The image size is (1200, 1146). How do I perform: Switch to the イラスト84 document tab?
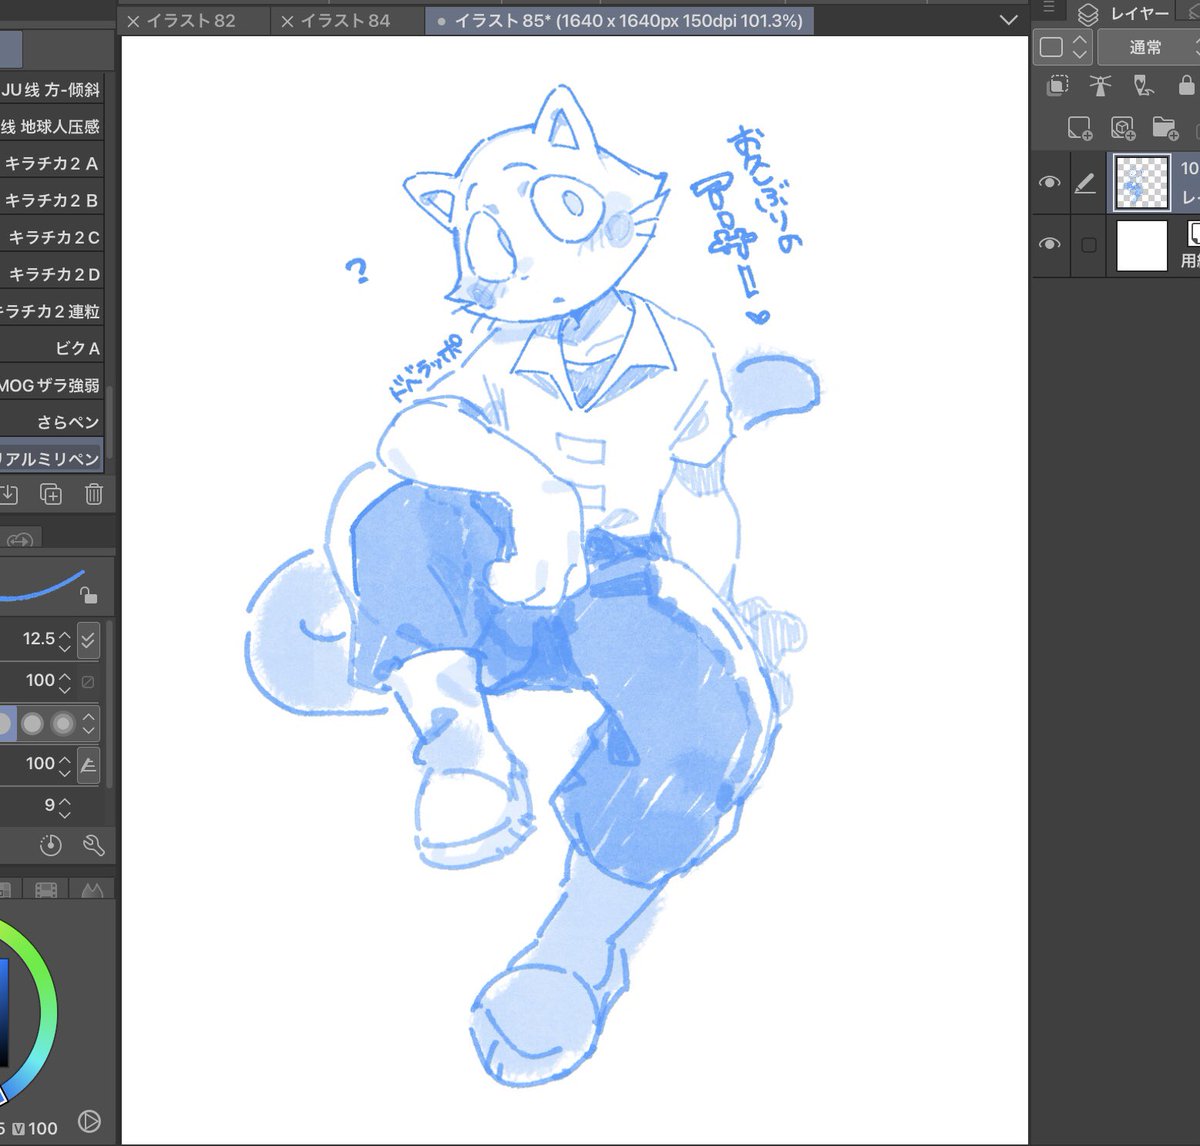345,20
